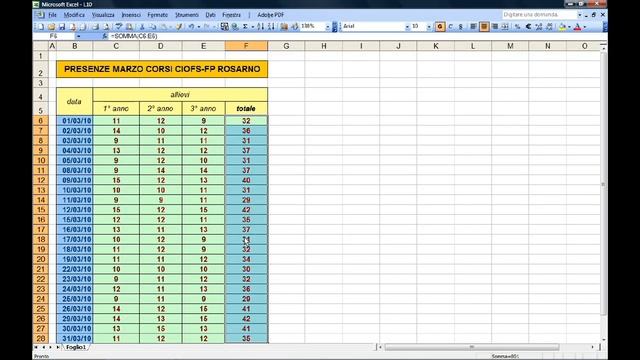Expand the help question box dropdown
This screenshot has width=640, height=360.
point(580,15)
